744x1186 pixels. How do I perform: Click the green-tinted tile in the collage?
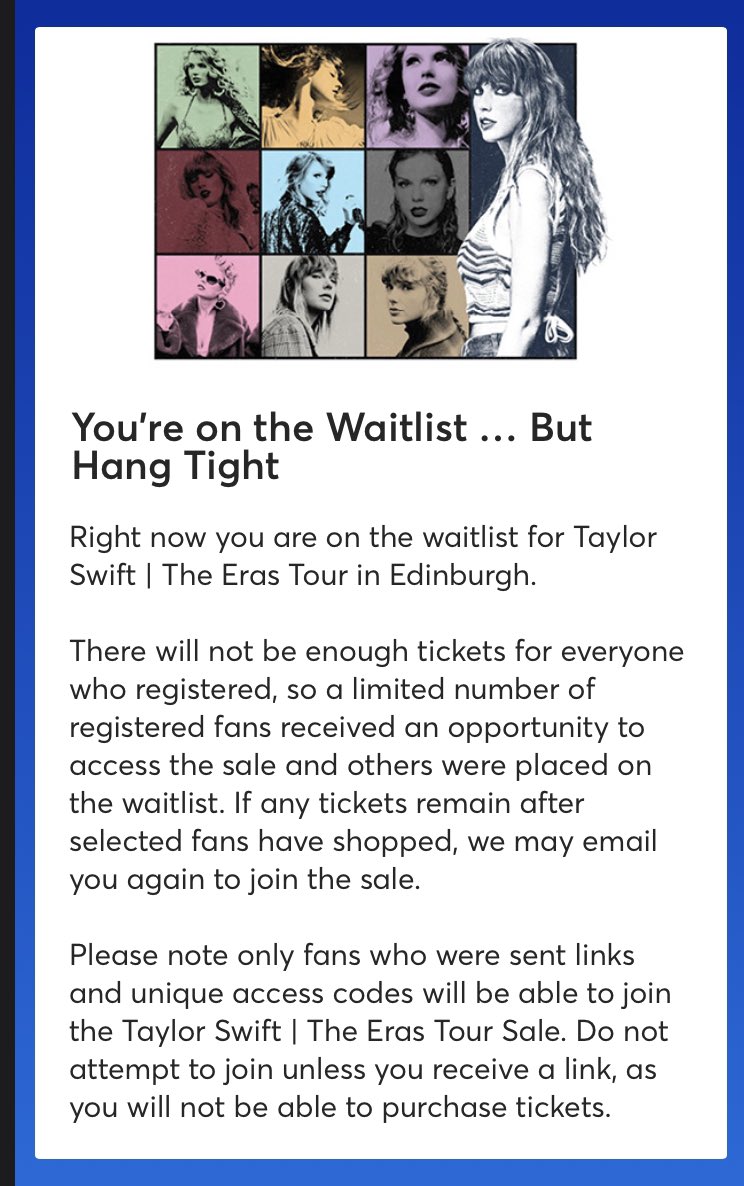point(208,97)
